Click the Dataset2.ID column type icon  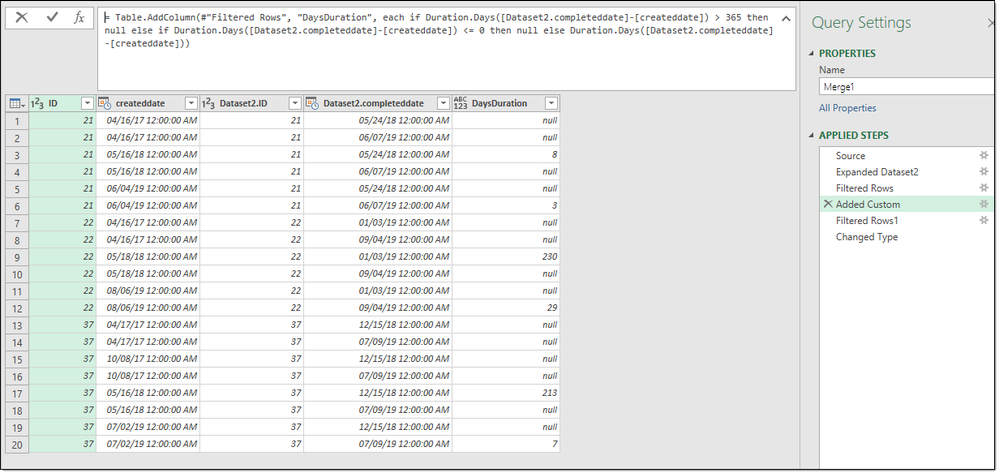[208, 103]
